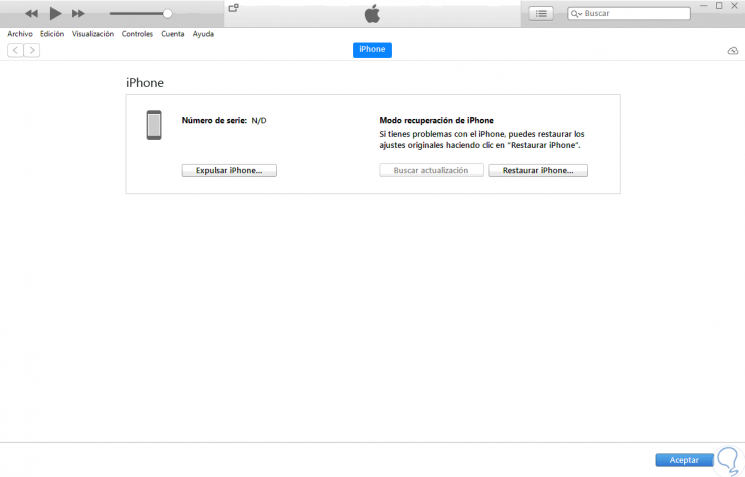Adjust the volume slider knob
Screen dimensions: 745x477
tap(167, 14)
